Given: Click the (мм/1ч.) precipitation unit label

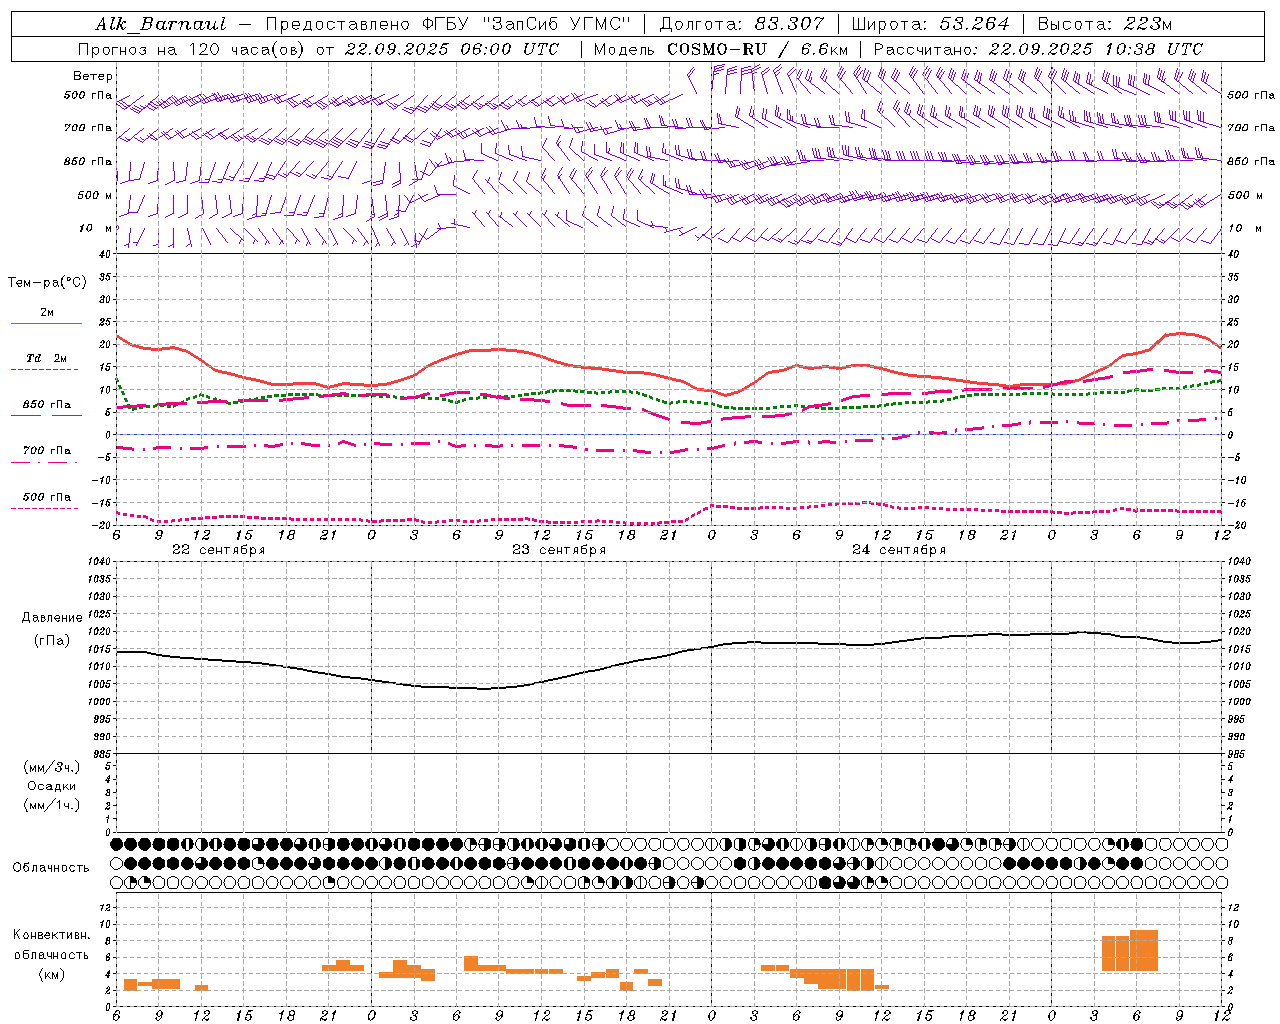Looking at the screenshot, I should point(52,806).
